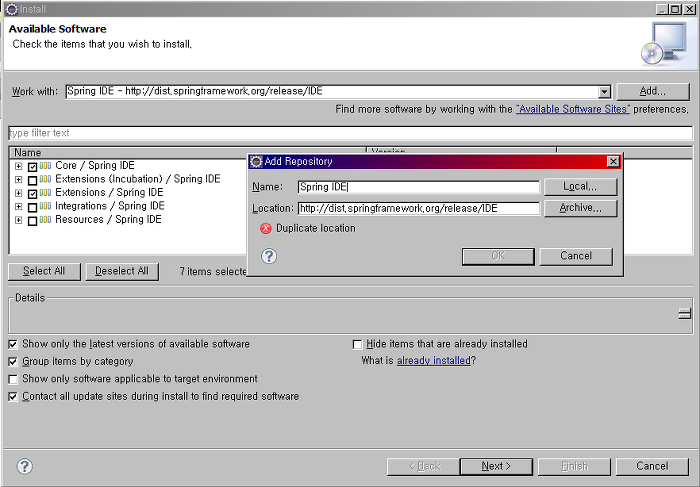Click the Duplicate location message text
This screenshot has width=700, height=487.
[316, 229]
